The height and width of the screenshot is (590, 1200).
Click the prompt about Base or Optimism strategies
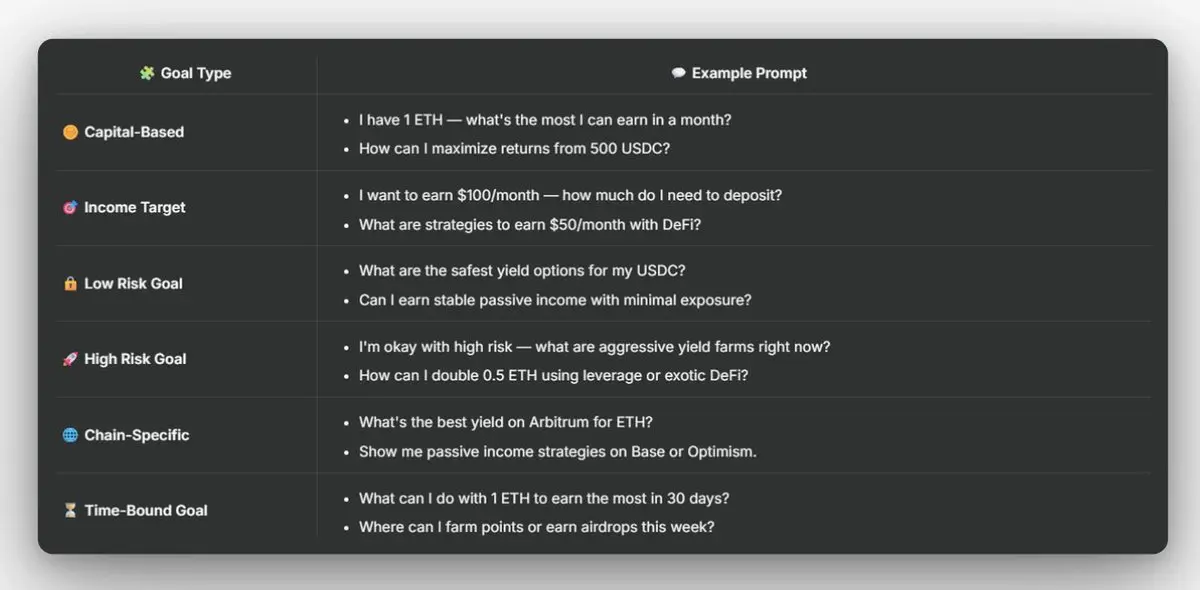pos(558,452)
